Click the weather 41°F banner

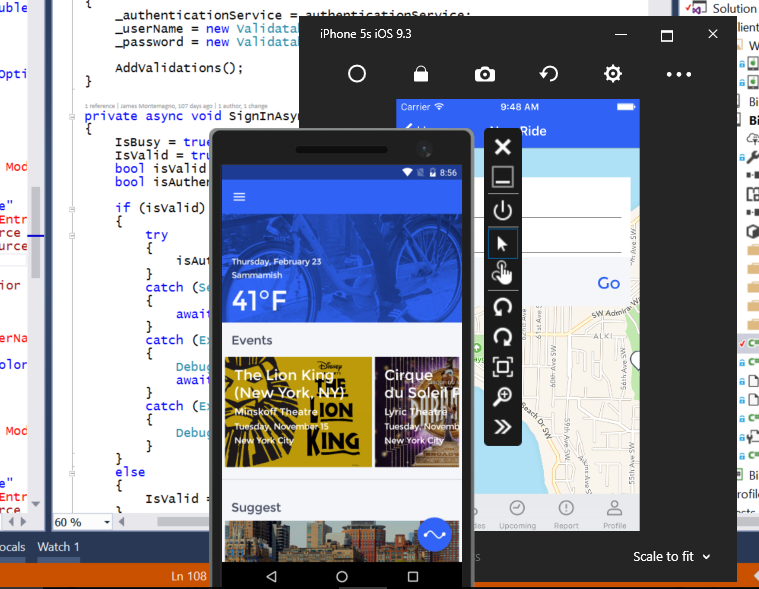point(342,268)
